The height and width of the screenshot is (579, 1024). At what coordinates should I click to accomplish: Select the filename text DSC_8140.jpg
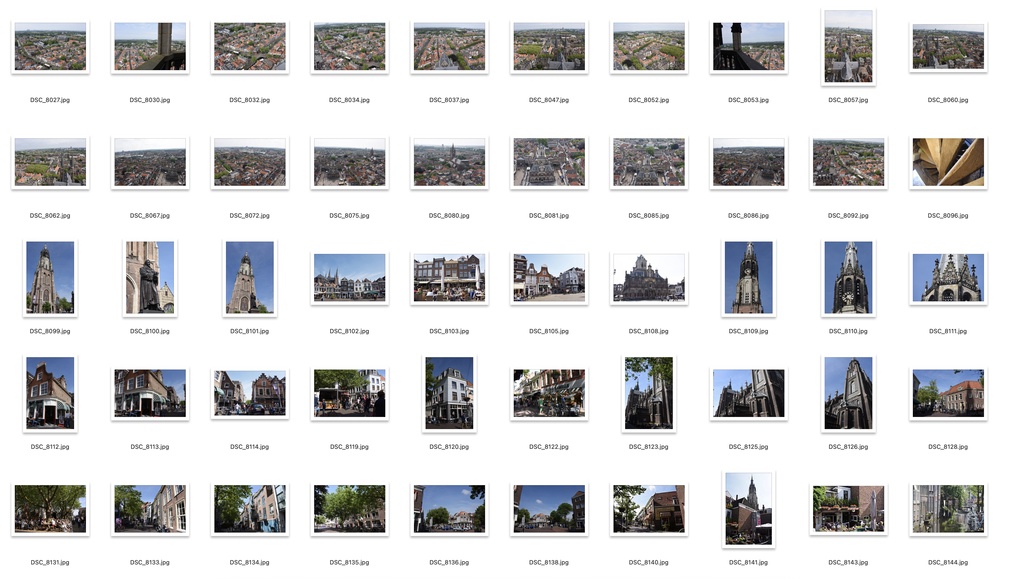click(649, 562)
